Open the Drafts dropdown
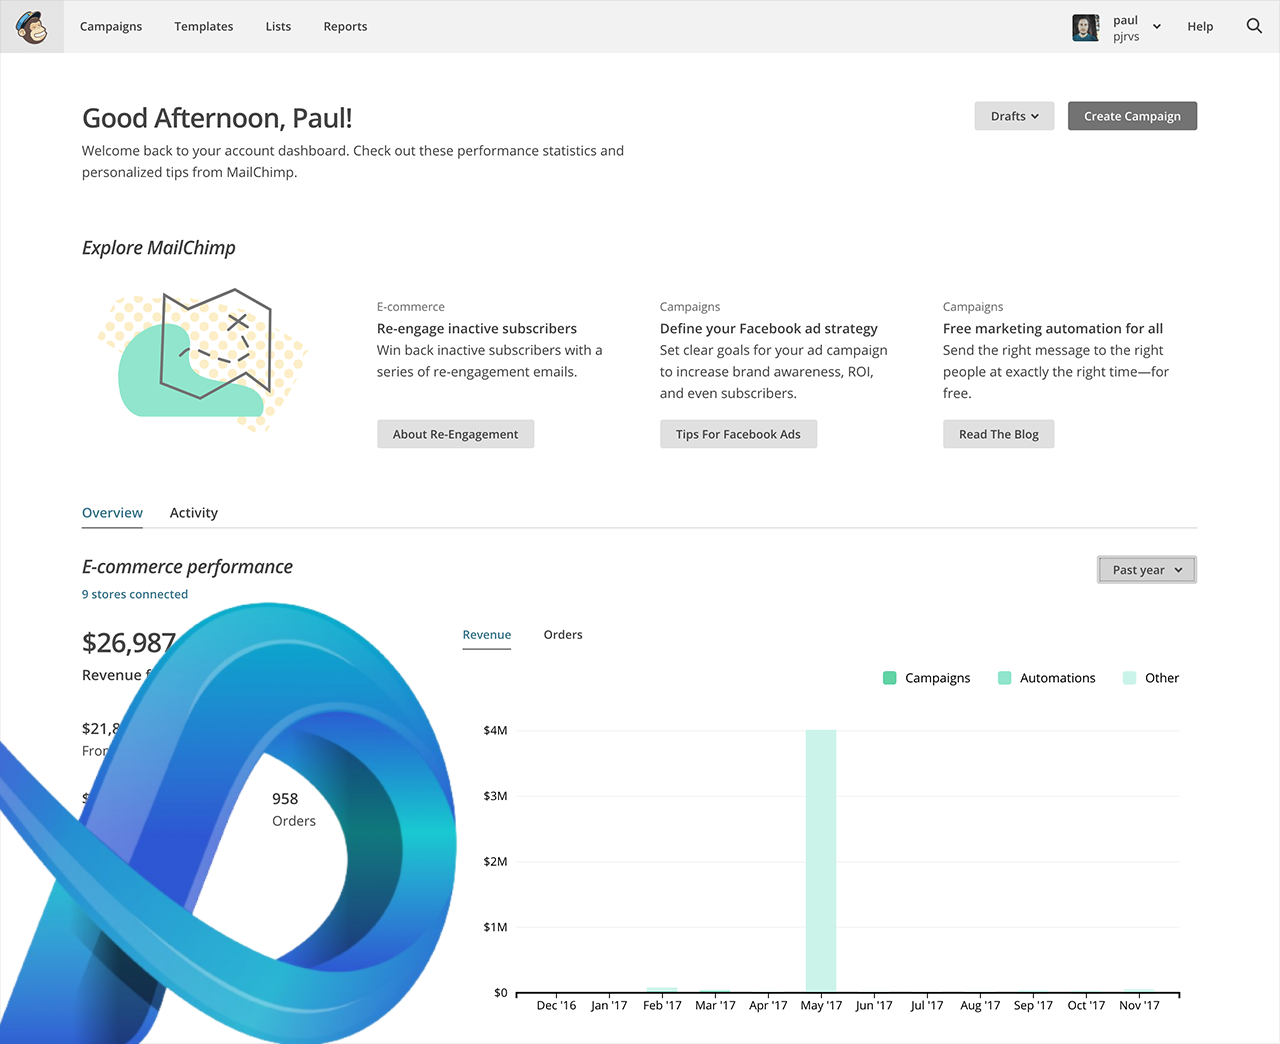This screenshot has height=1044, width=1280. click(x=1014, y=116)
